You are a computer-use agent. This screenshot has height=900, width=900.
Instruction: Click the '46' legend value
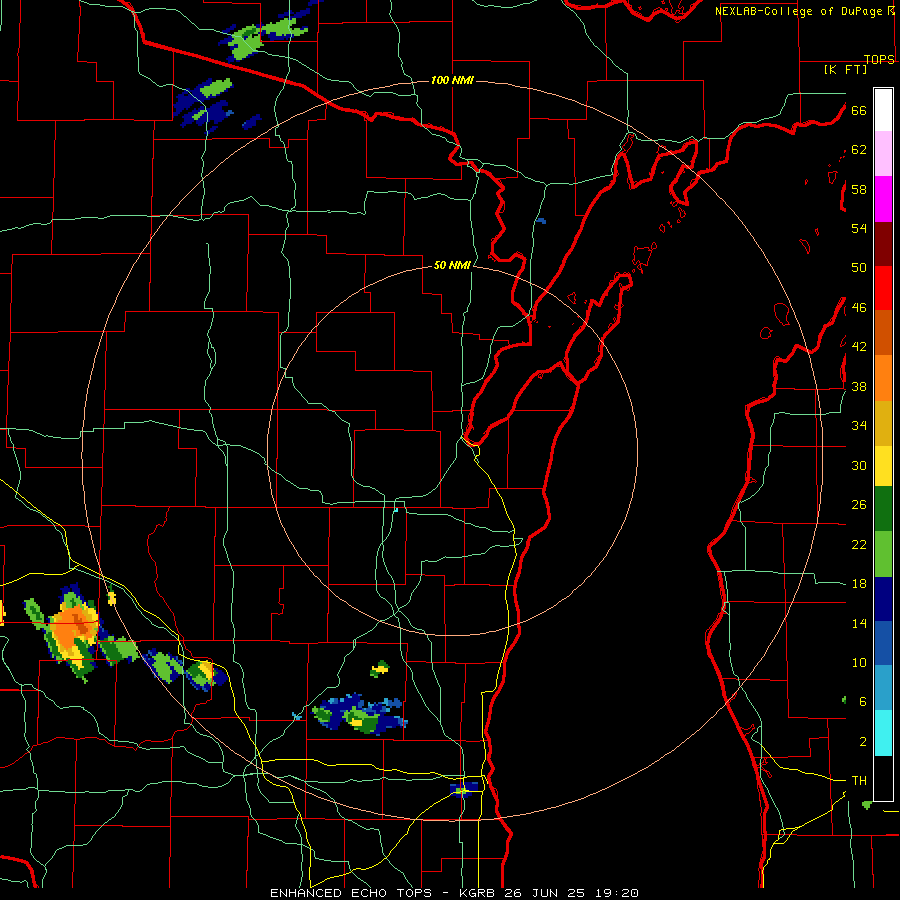pyautogui.click(x=859, y=308)
